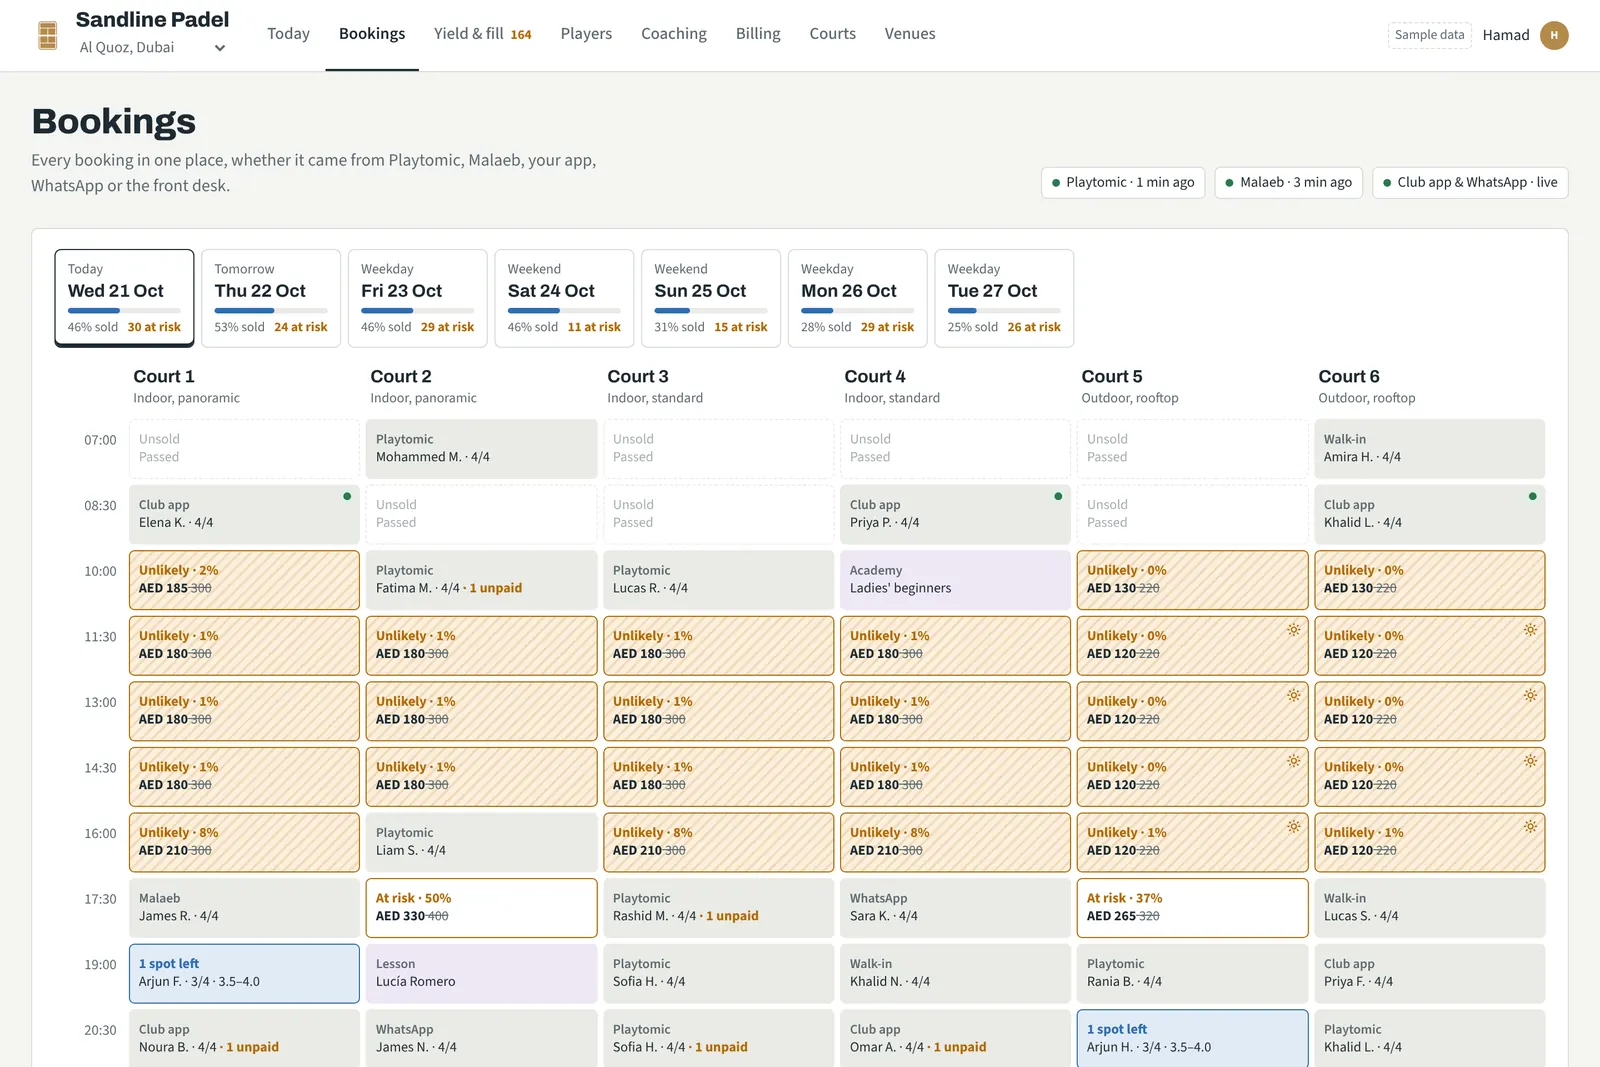
Task: Click the Sandline Padel court logo icon
Action: [x=47, y=35]
